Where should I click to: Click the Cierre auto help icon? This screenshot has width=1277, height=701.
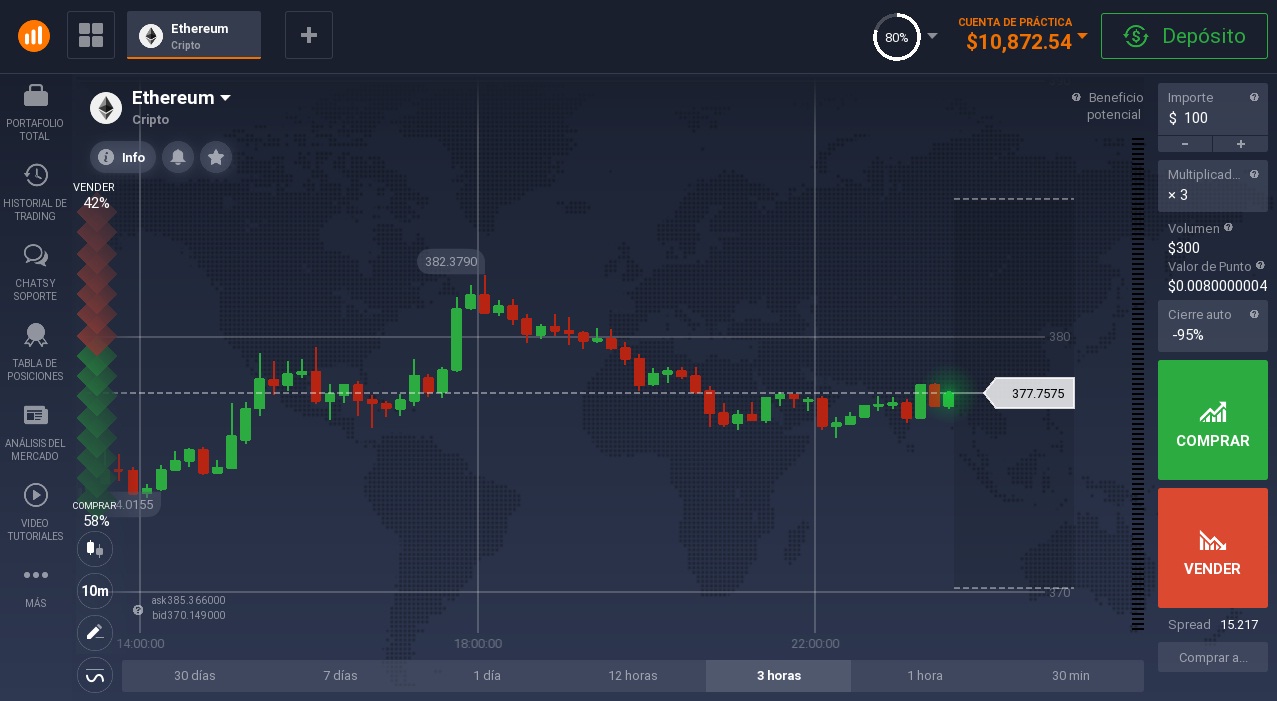click(1254, 314)
